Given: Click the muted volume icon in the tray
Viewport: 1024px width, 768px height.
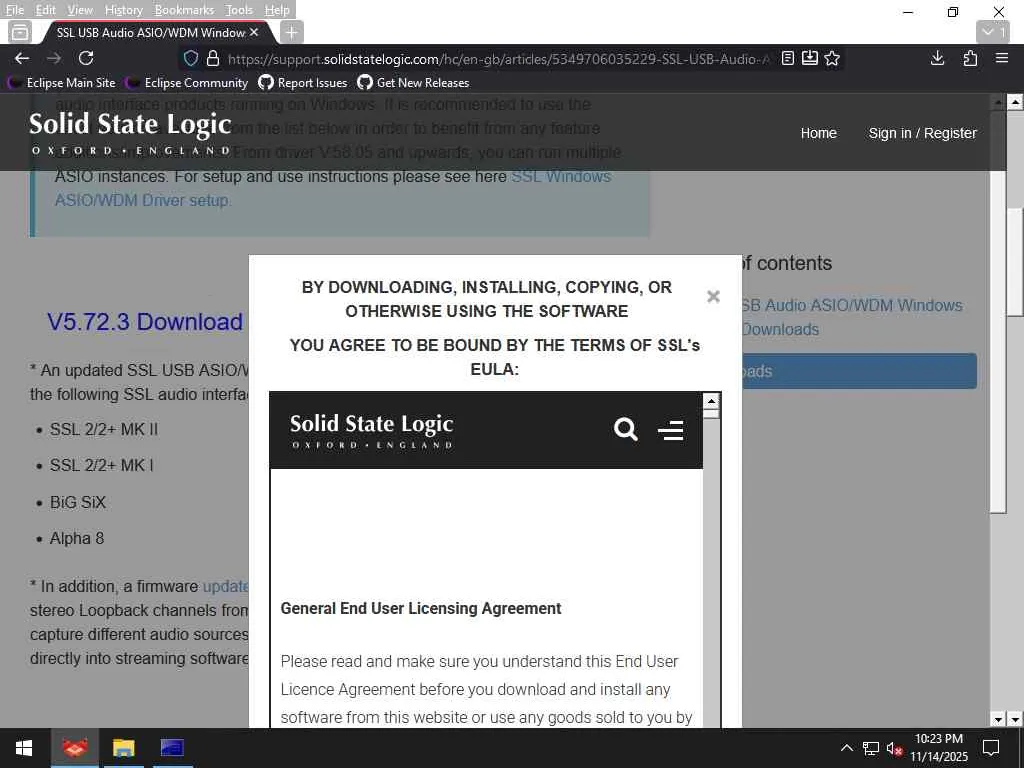Looking at the screenshot, I should [x=895, y=748].
